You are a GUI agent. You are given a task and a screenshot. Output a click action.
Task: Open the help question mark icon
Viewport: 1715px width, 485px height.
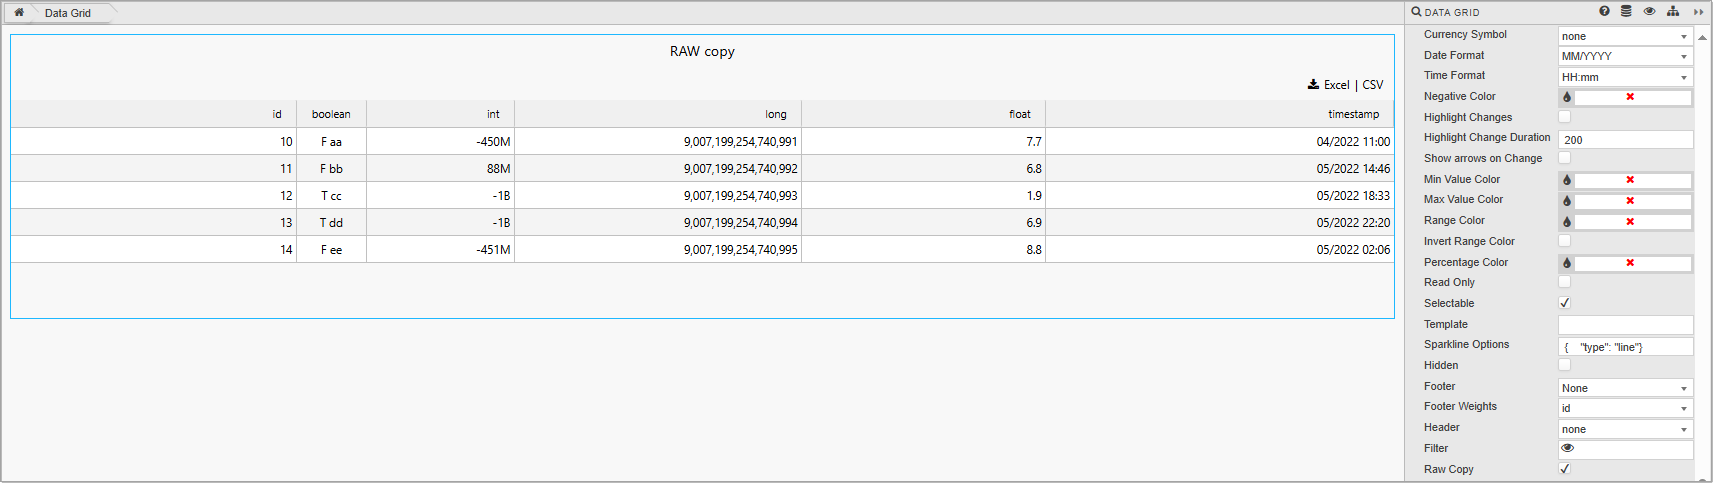(1604, 12)
